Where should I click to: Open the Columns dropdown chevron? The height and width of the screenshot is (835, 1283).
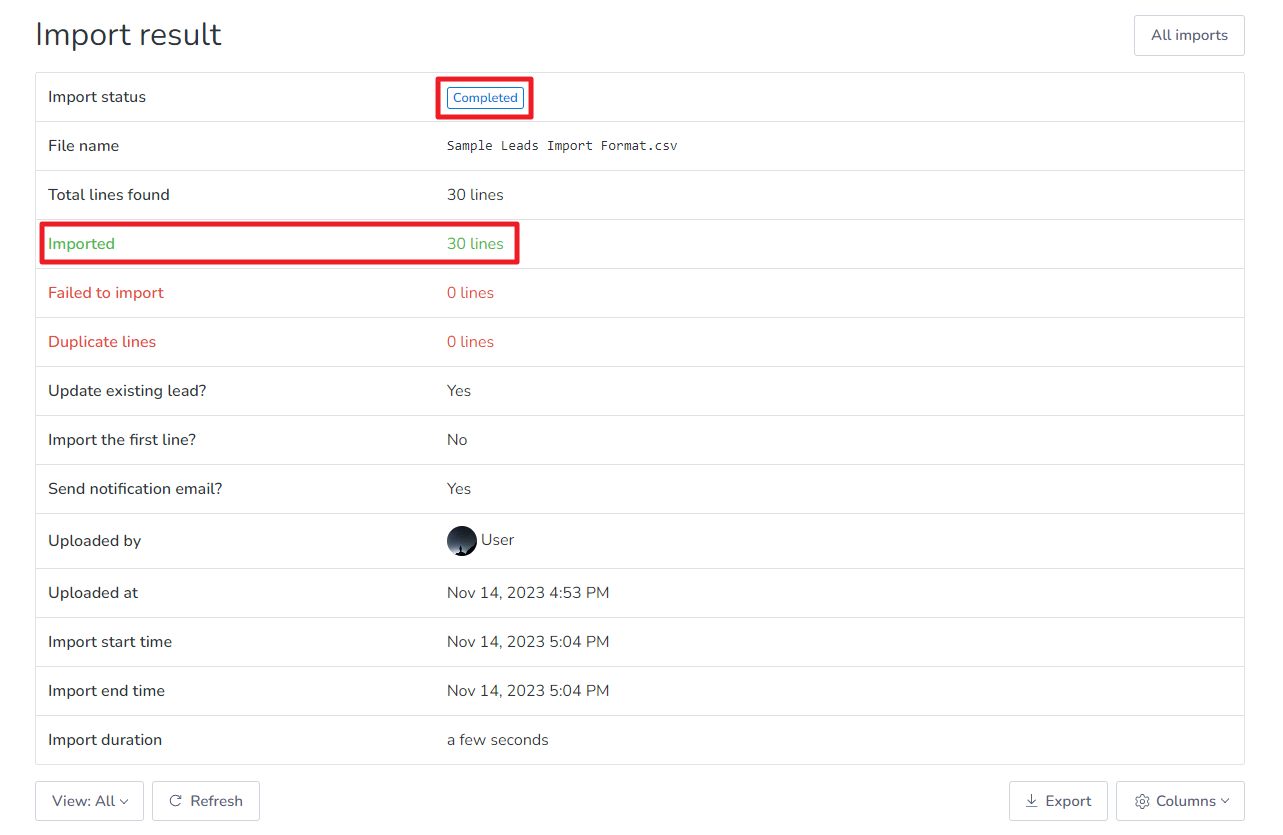coord(1225,801)
